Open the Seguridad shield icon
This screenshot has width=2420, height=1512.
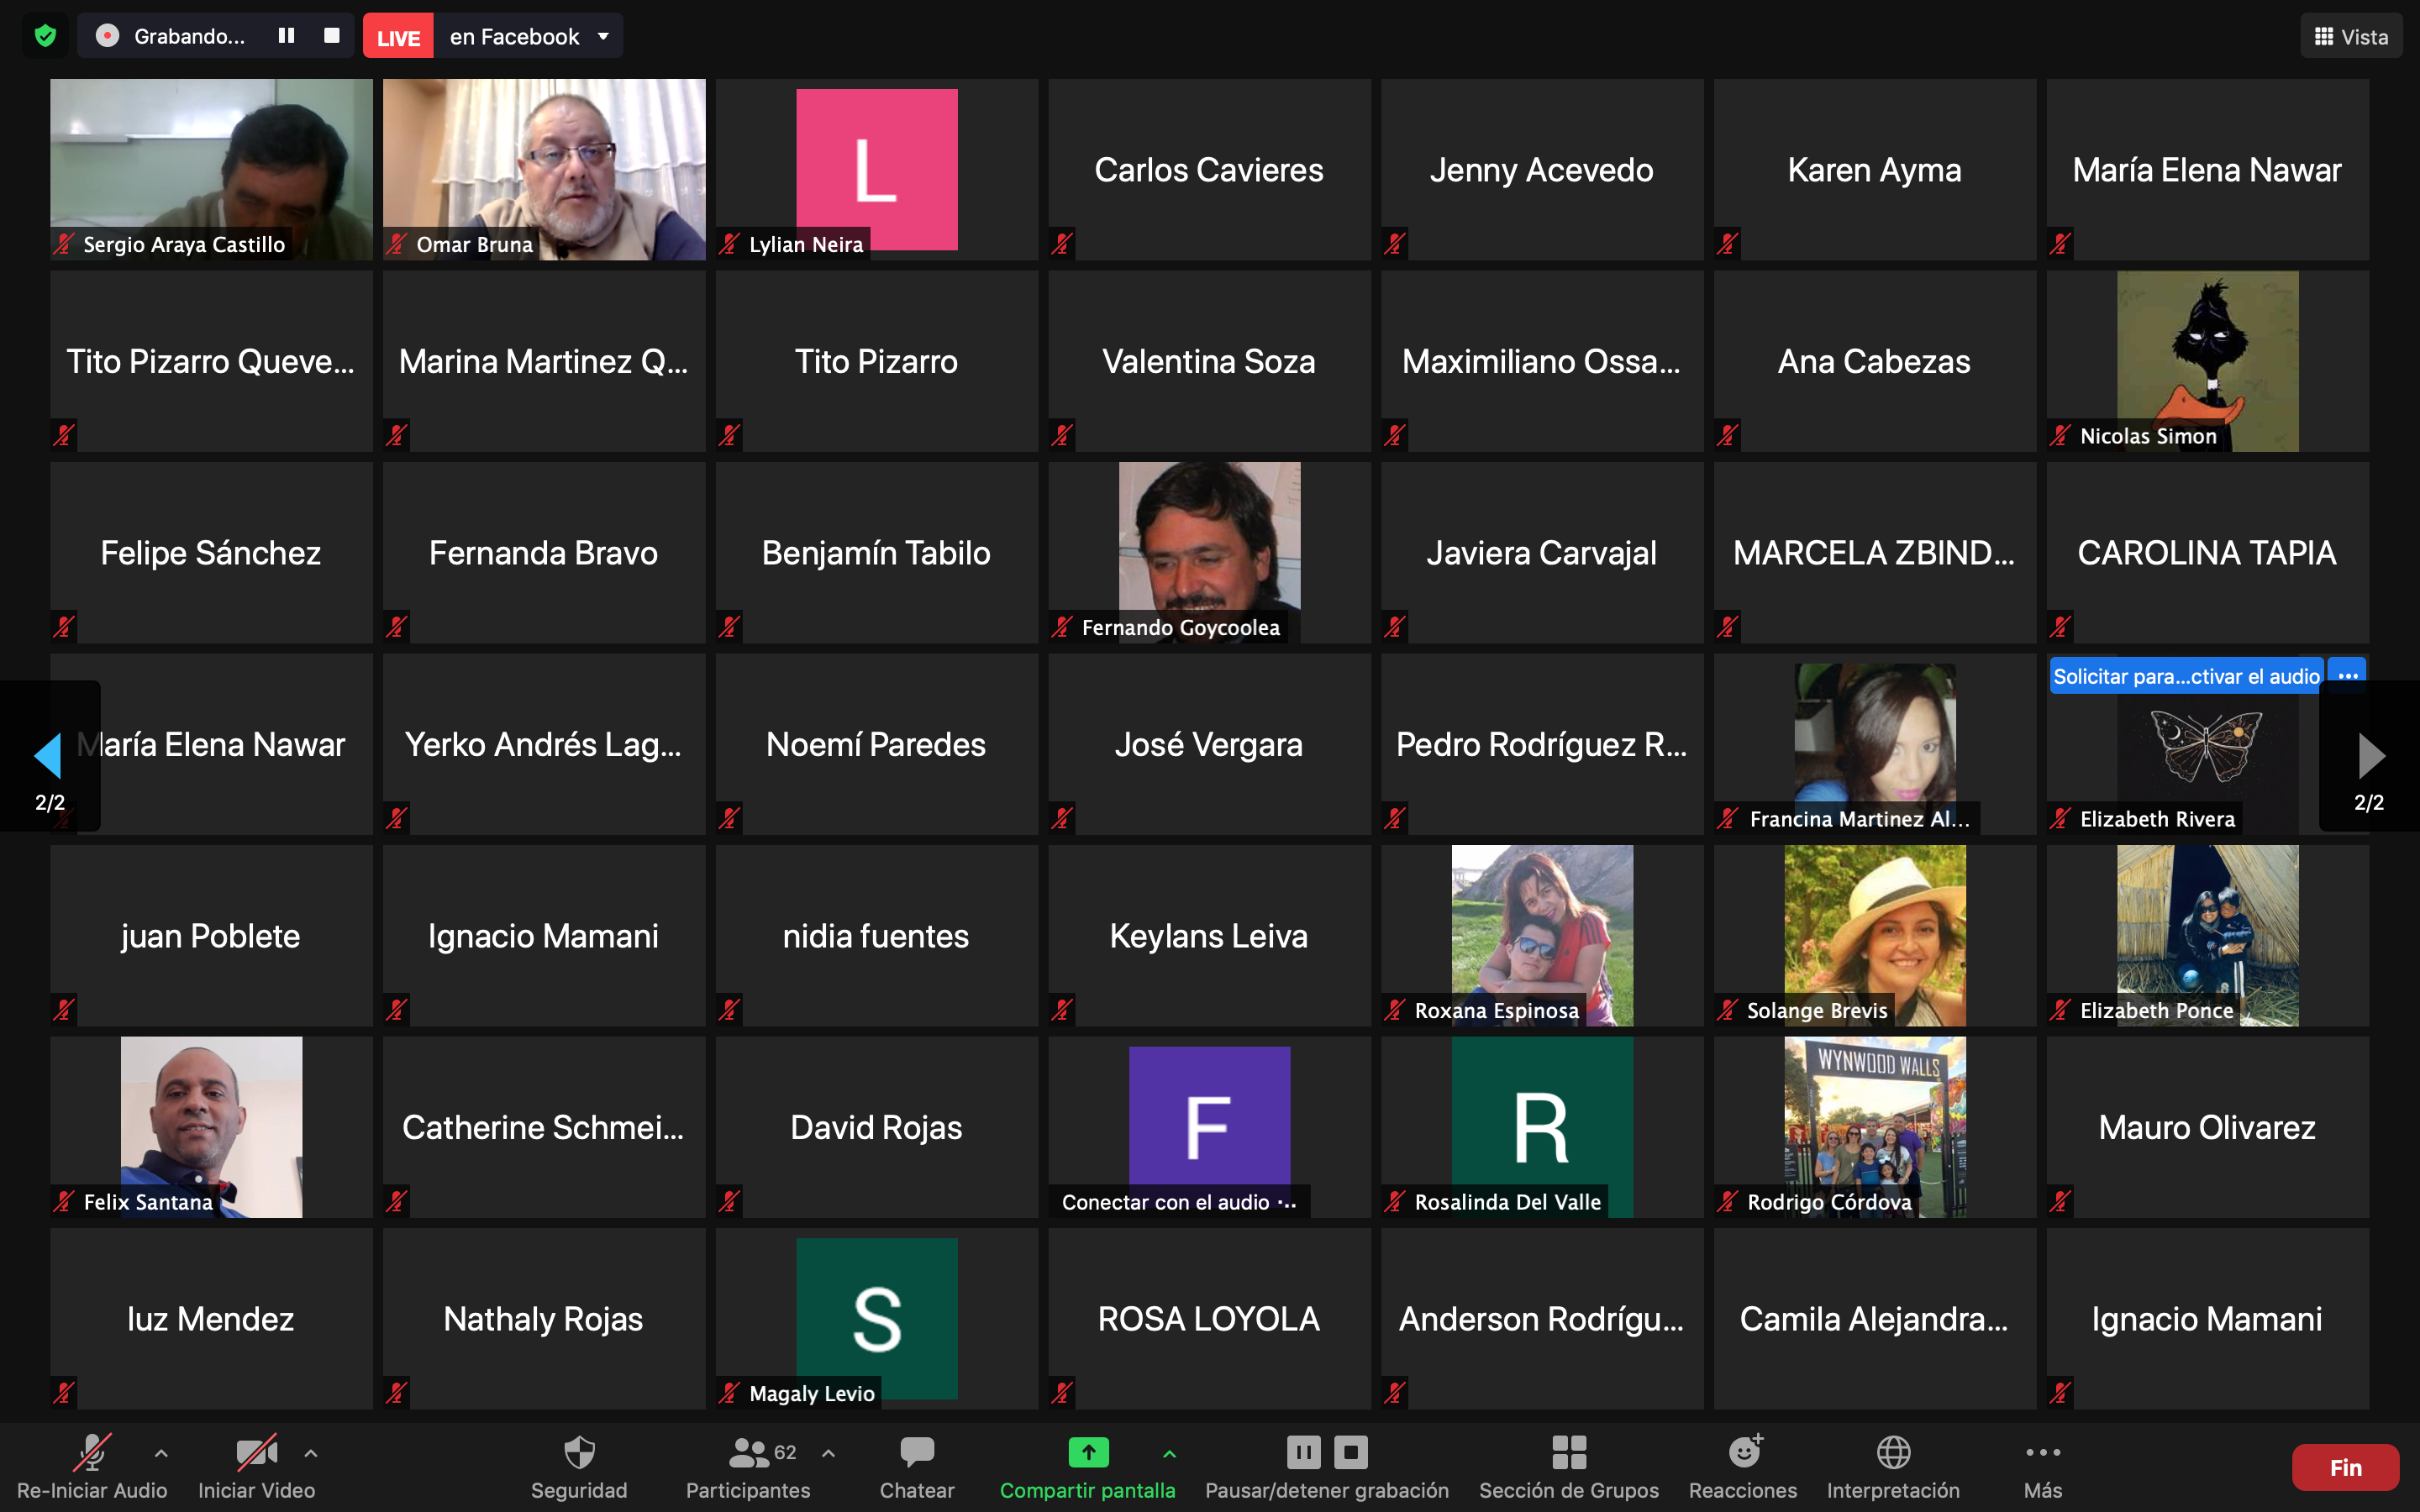[x=579, y=1453]
